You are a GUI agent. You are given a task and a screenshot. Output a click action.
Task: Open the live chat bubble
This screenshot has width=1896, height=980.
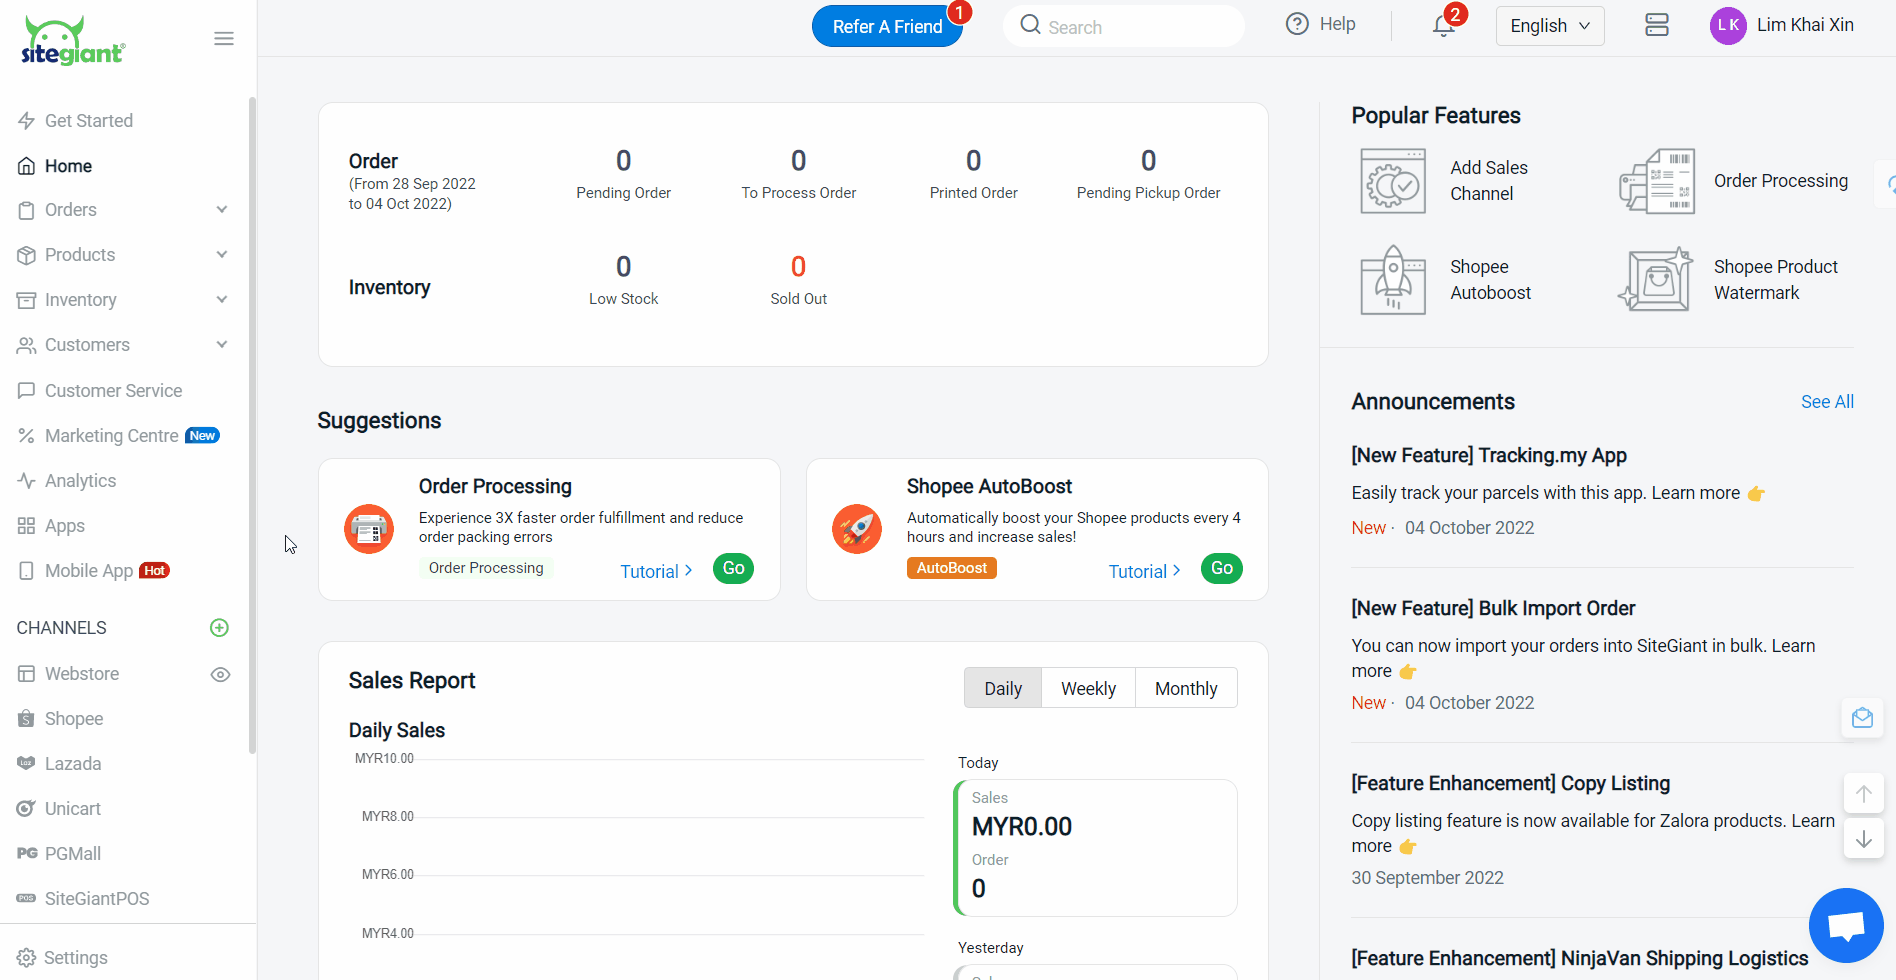(1846, 925)
